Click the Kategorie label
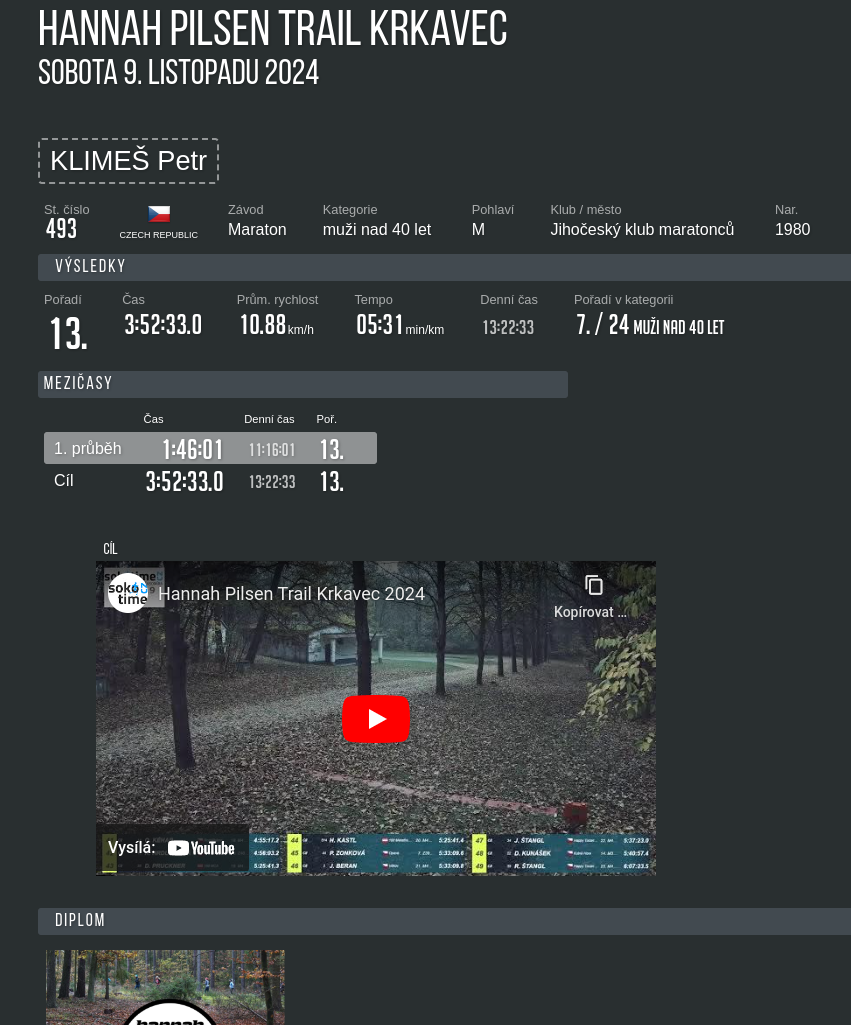This screenshot has width=851, height=1025. pyautogui.click(x=350, y=210)
